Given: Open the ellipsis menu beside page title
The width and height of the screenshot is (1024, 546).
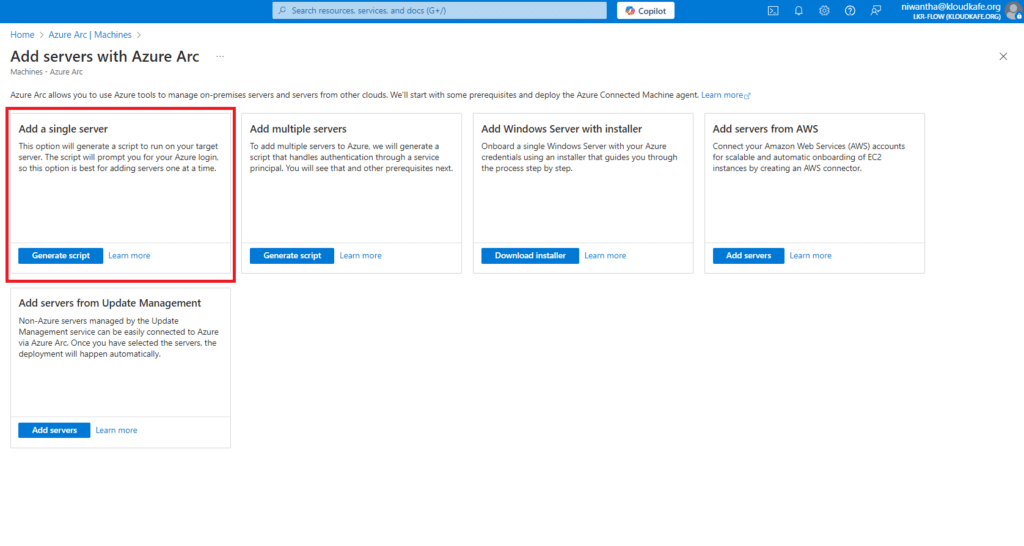Looking at the screenshot, I should pyautogui.click(x=220, y=57).
